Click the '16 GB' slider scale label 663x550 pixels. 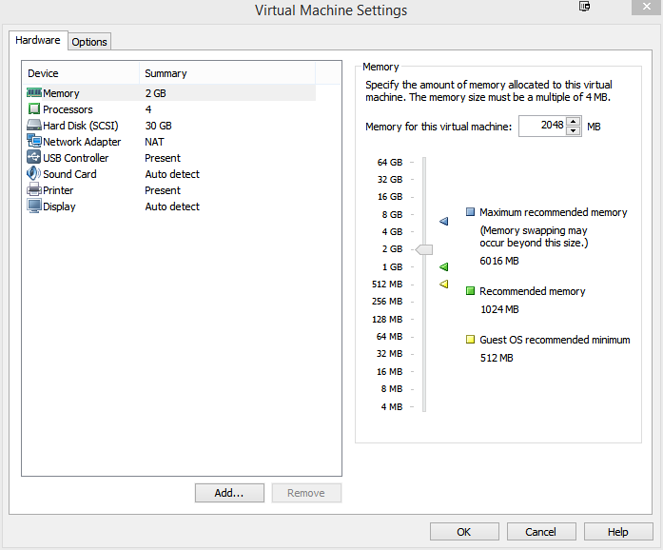click(x=390, y=197)
